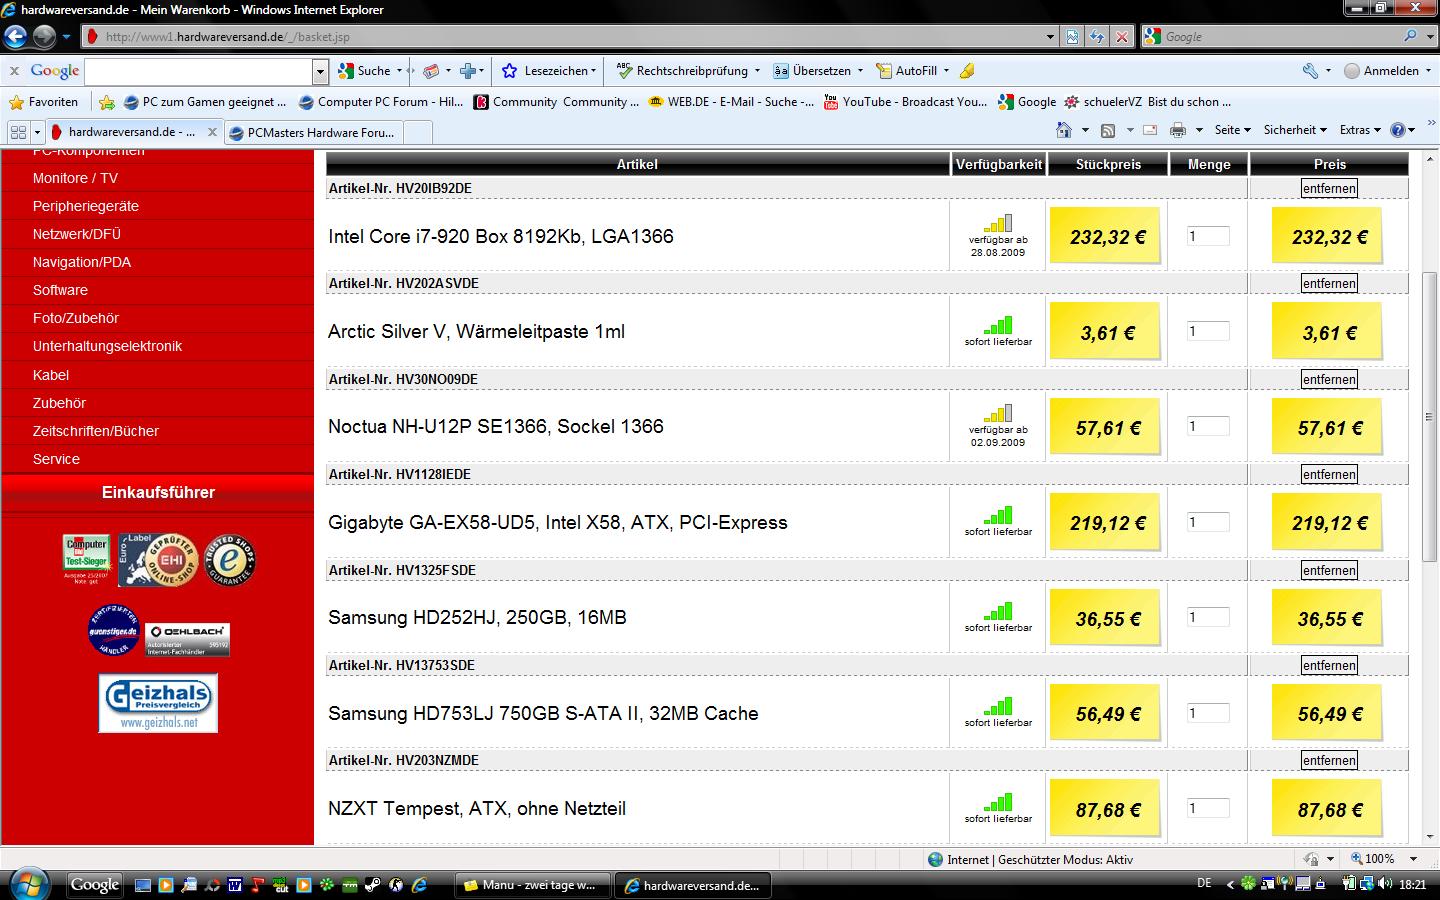The image size is (1440, 900).
Task: Click the highlighter icon in Google toolbar
Action: [966, 71]
